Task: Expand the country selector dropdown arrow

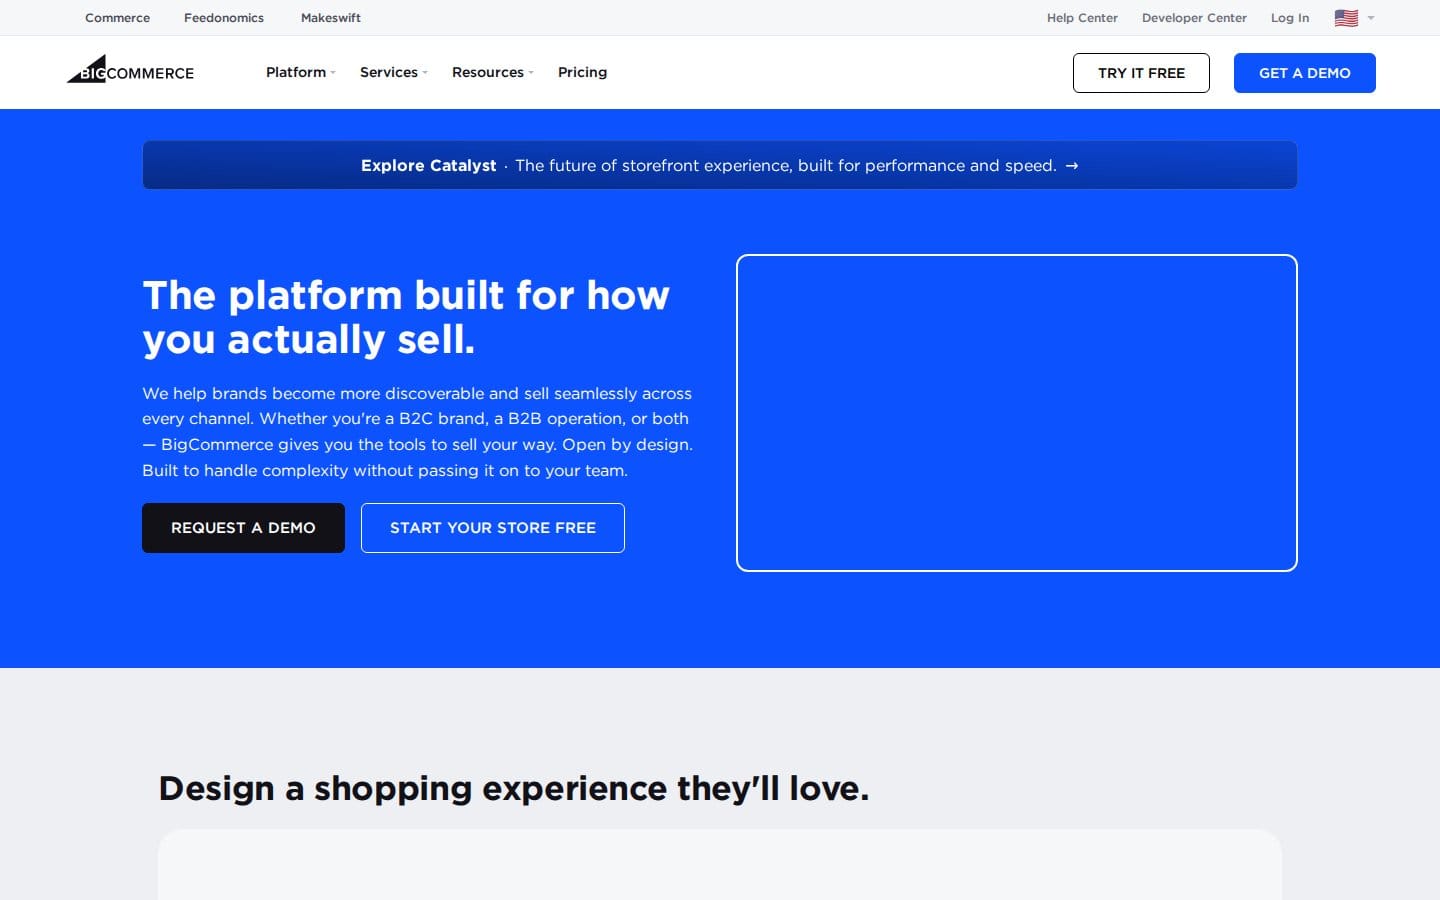Action: pos(1371,18)
